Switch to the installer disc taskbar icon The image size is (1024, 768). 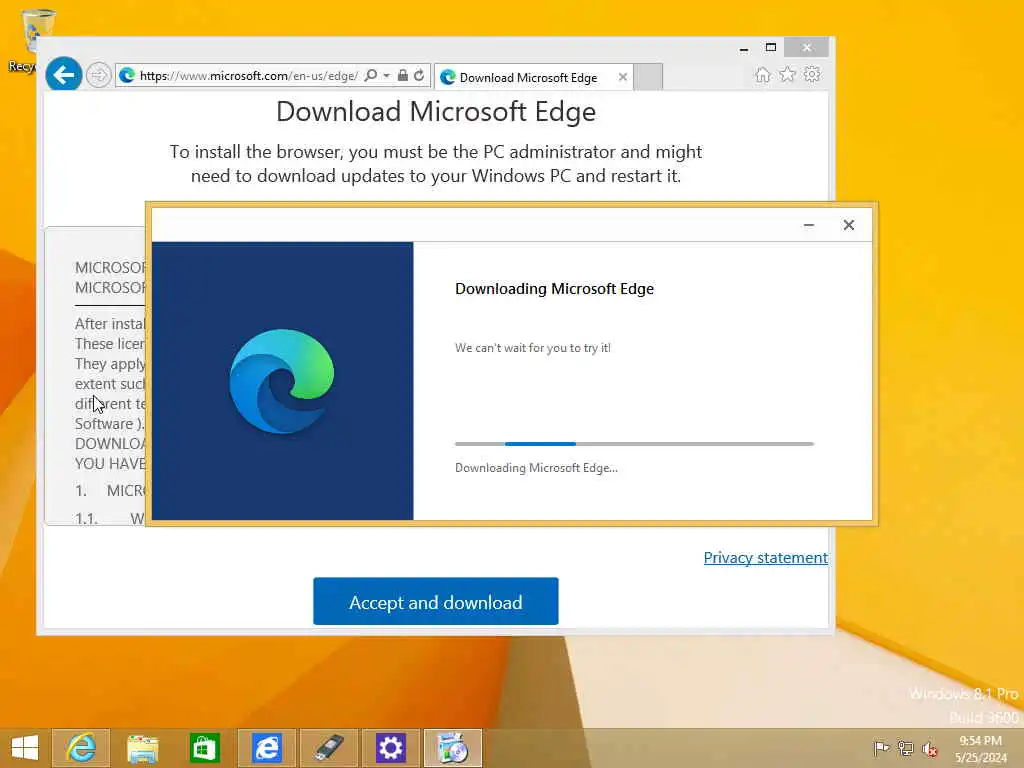[x=453, y=748]
